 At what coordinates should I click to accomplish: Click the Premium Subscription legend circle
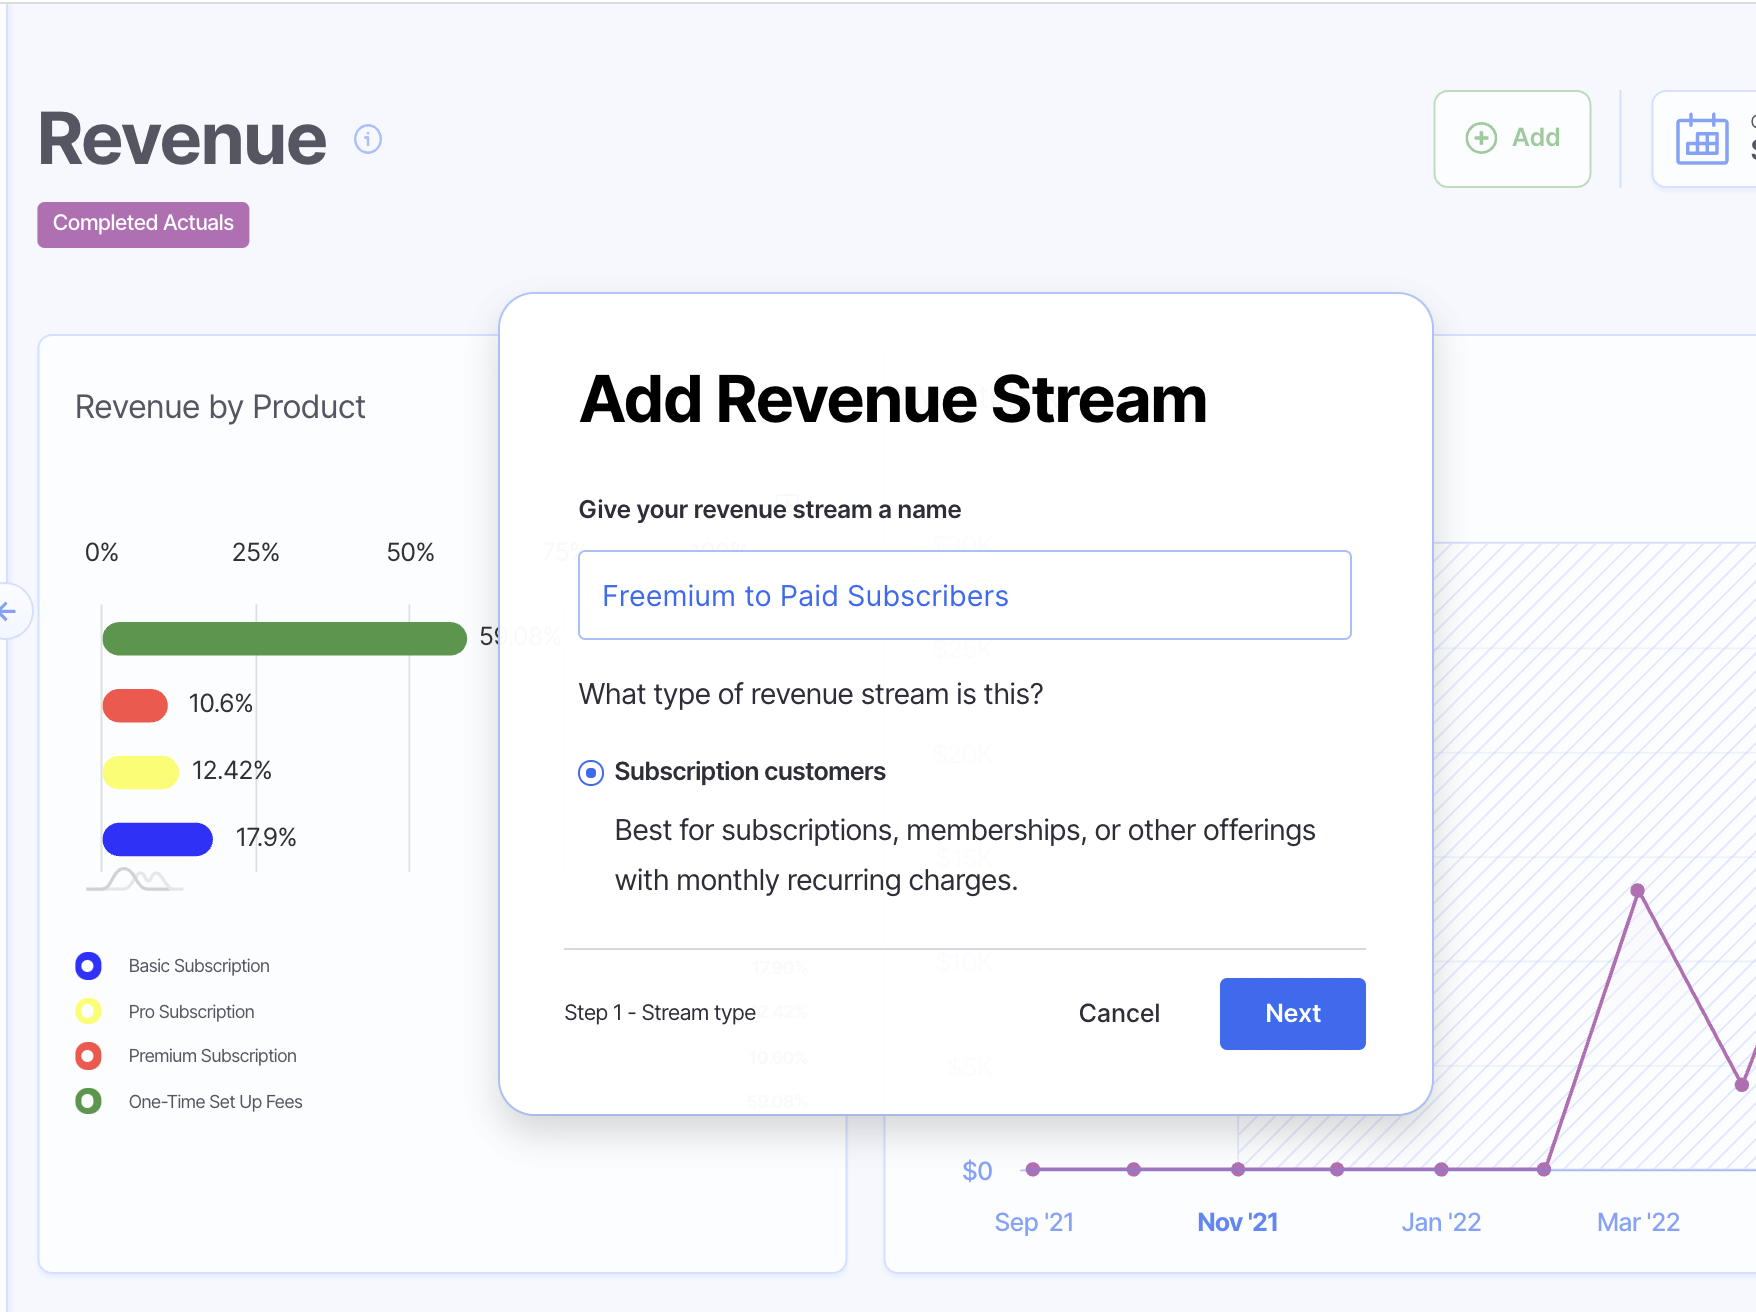tap(88, 1056)
